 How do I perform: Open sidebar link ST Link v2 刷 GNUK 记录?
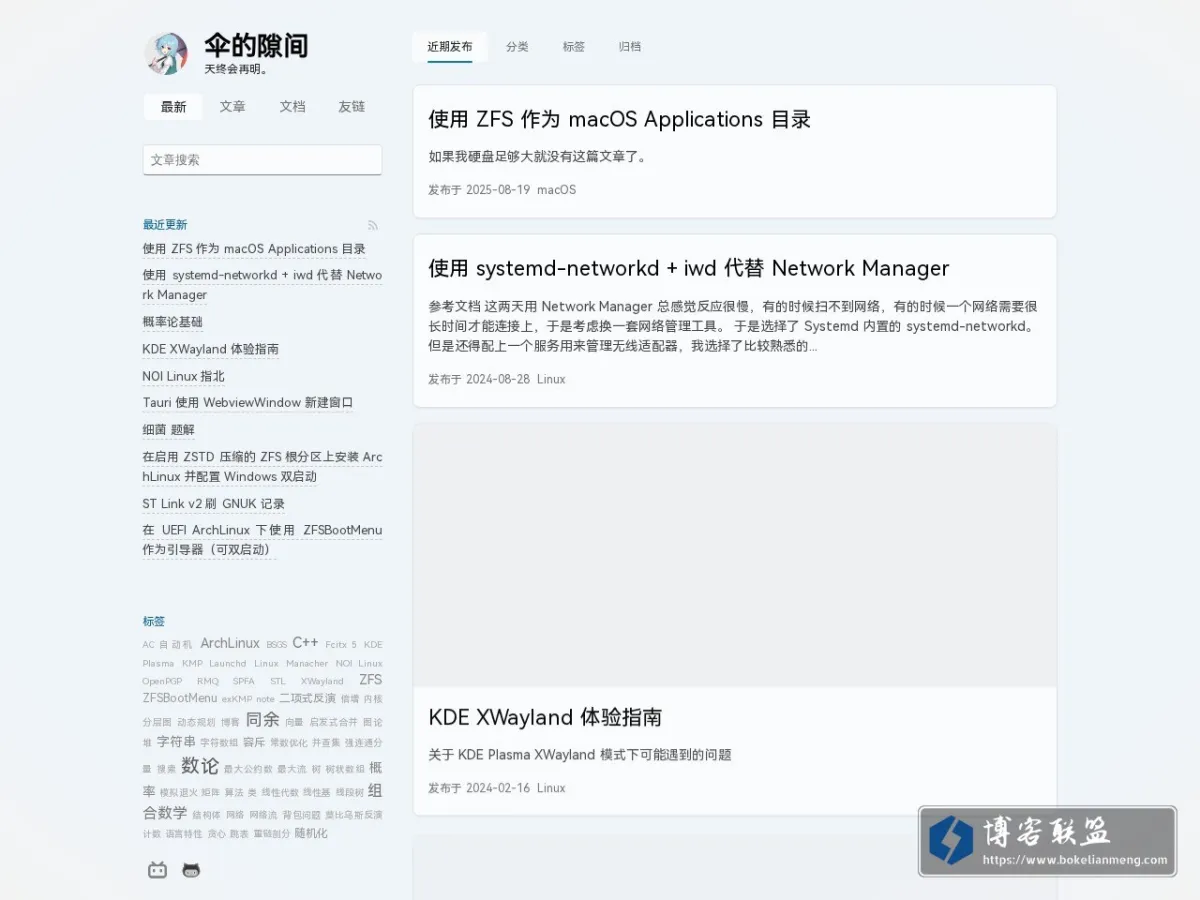(x=214, y=504)
